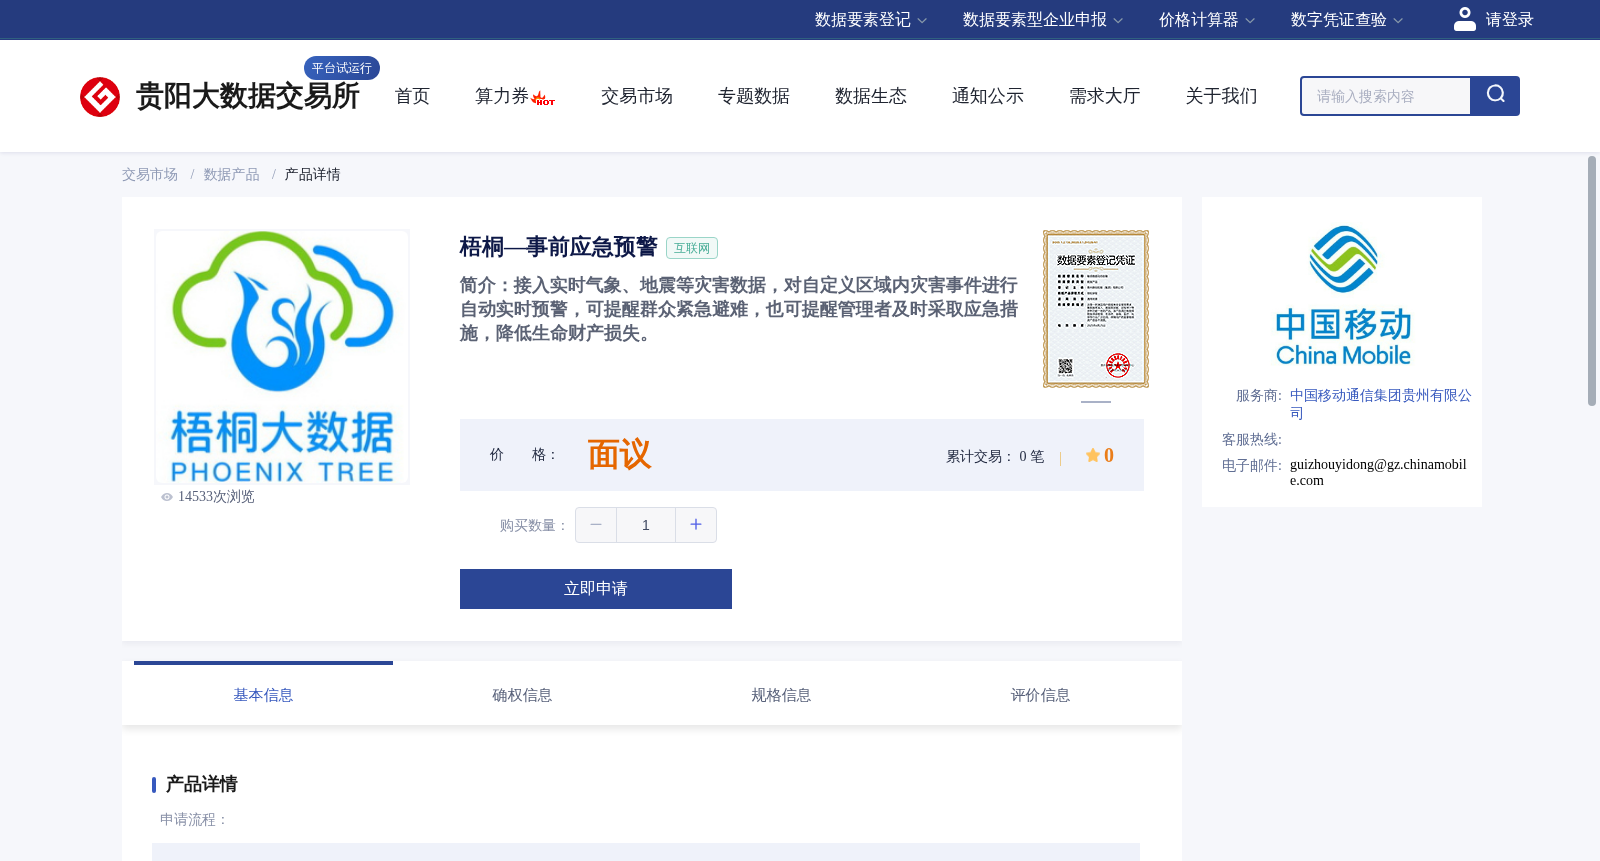Click 交易市场 breadcrumb link
This screenshot has width=1600, height=861.
click(x=150, y=175)
